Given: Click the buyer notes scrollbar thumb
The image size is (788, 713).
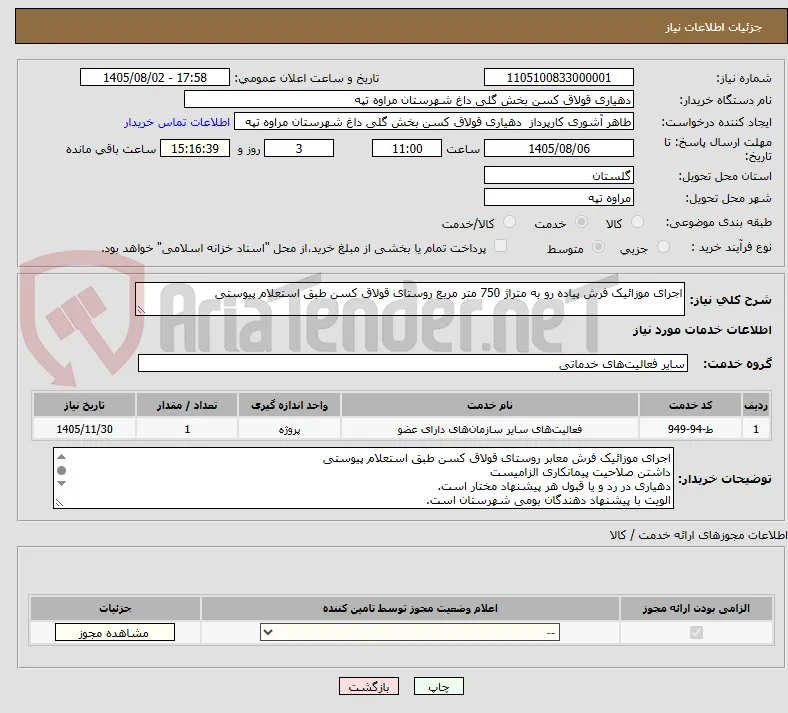Looking at the screenshot, I should click(x=61, y=470).
